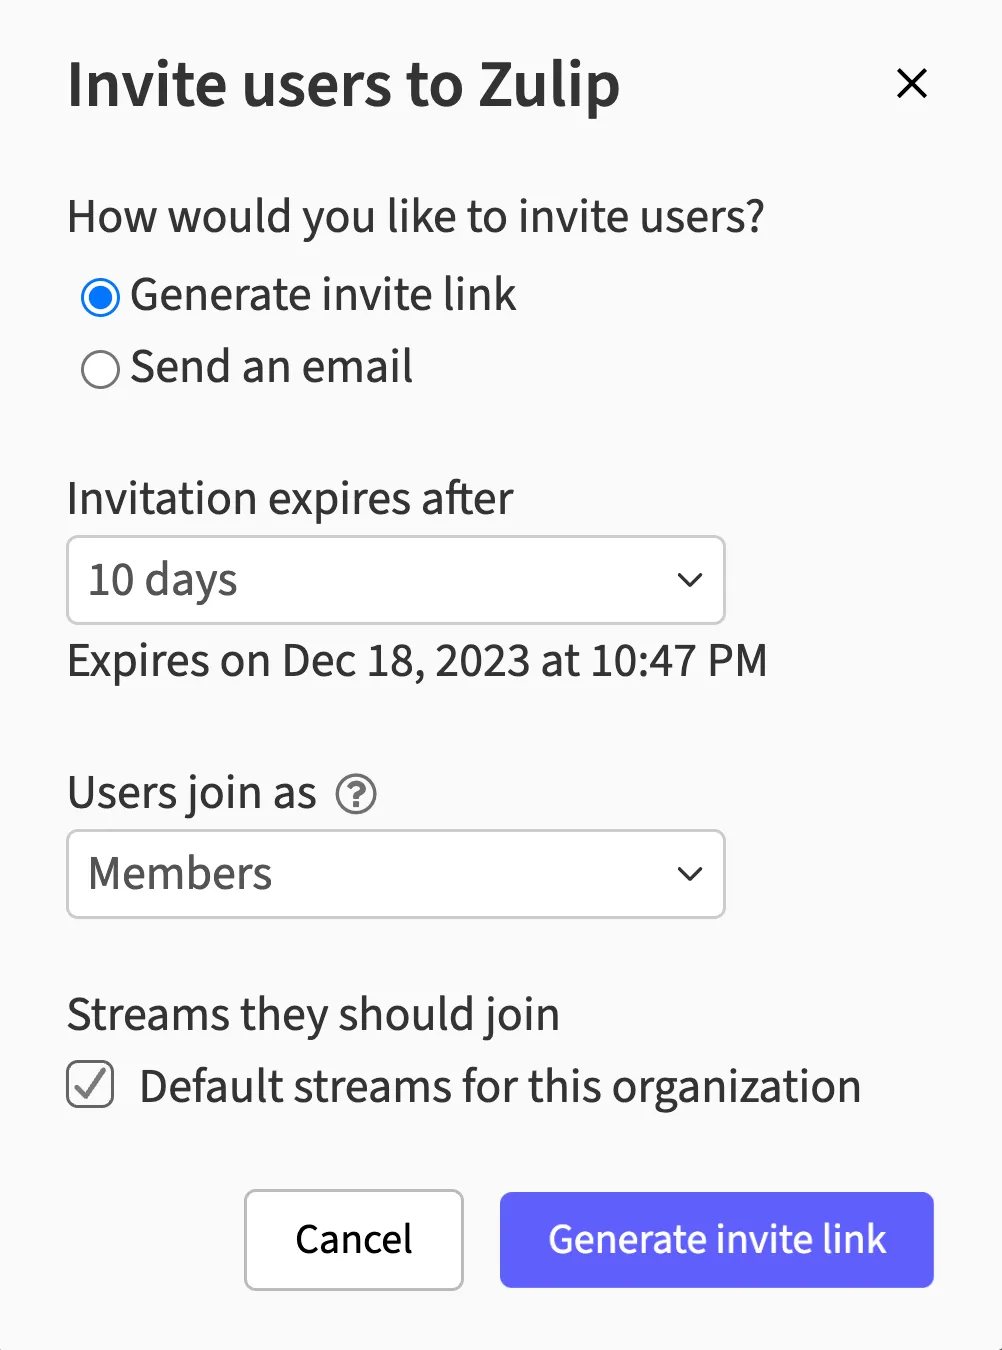
Task: Choose the Send an email radio button
Action: (x=100, y=369)
